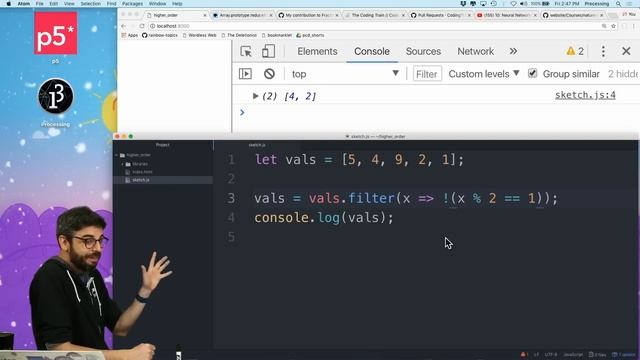Show the console sidebar panel icon
The image size is (640, 360).
pos(245,74)
